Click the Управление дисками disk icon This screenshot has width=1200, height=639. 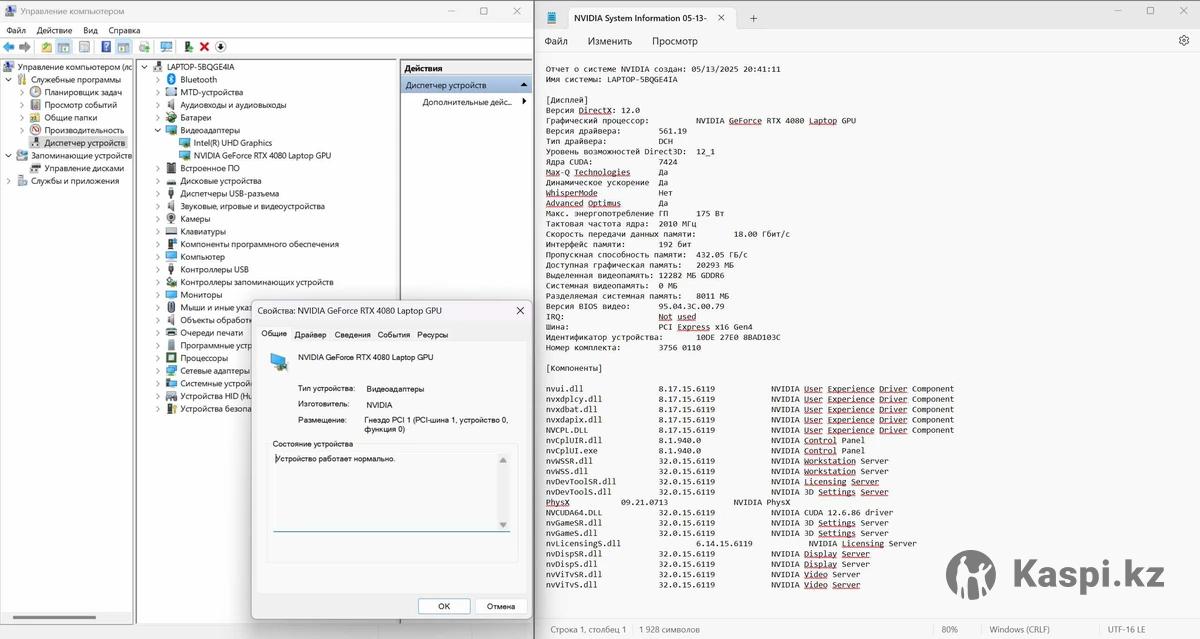(35, 168)
